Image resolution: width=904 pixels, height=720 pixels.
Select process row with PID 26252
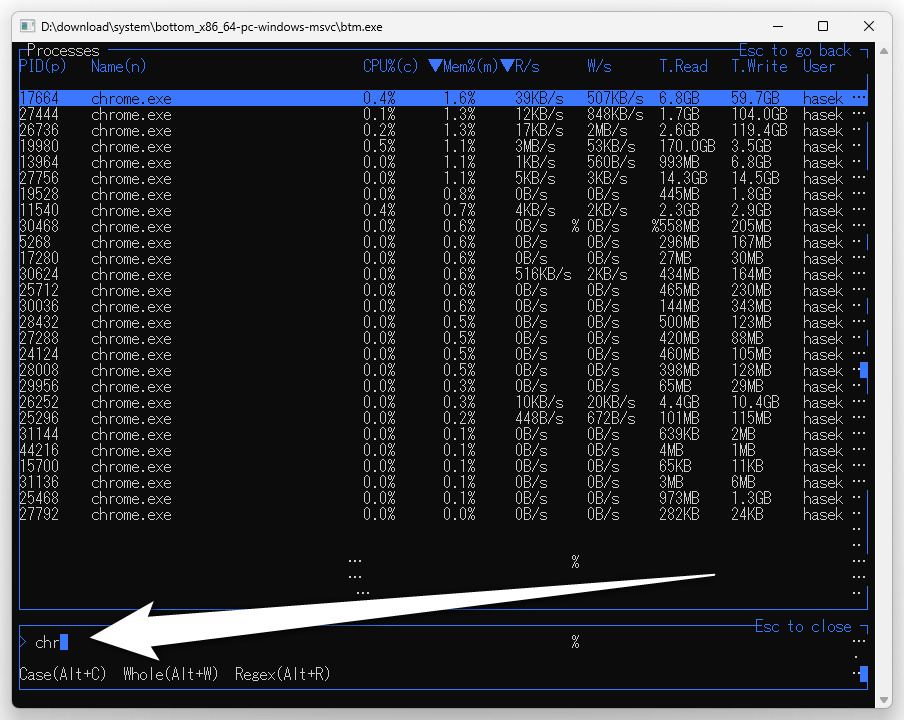(443, 402)
